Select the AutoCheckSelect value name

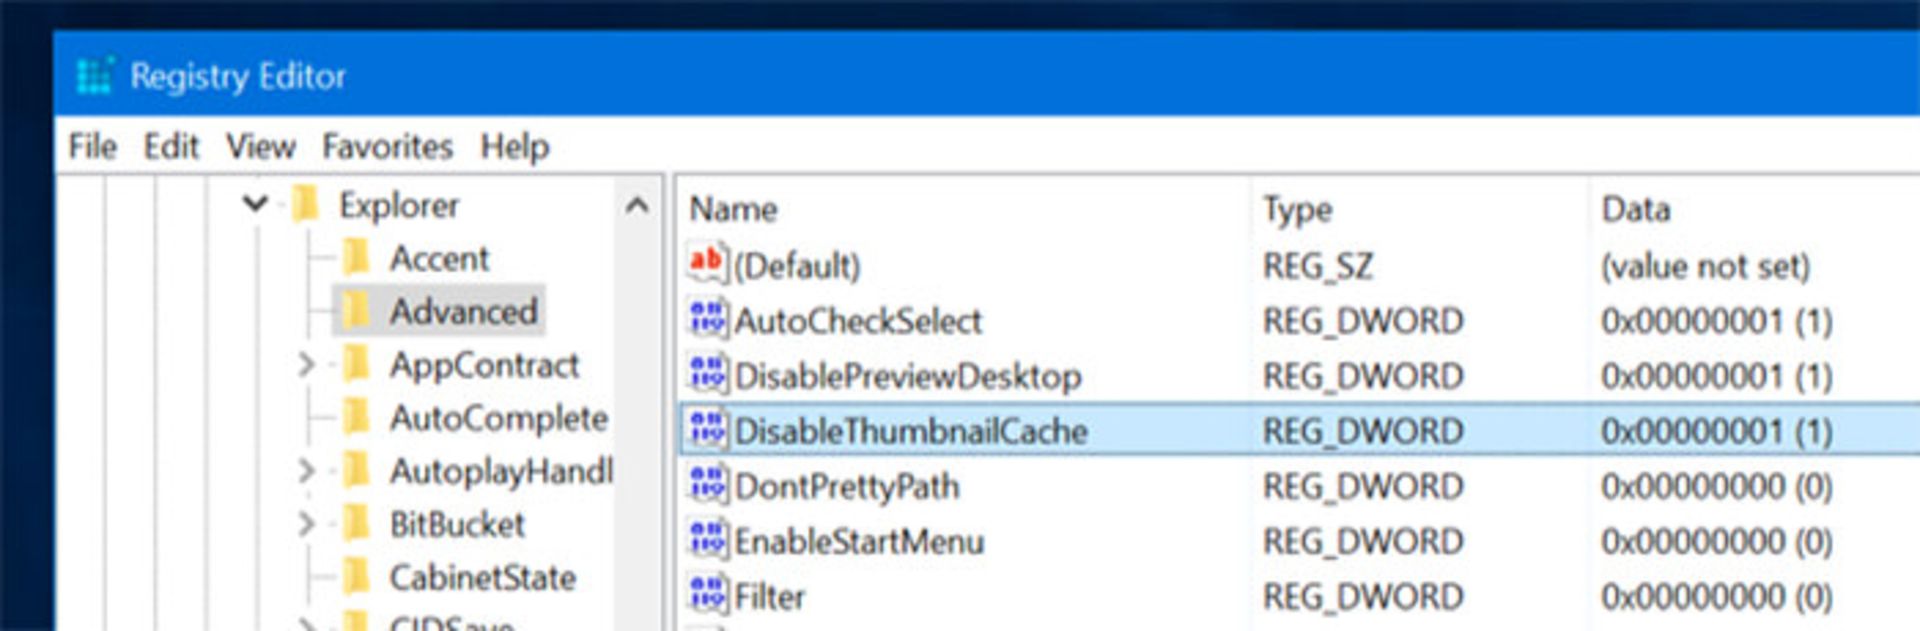(x=858, y=321)
